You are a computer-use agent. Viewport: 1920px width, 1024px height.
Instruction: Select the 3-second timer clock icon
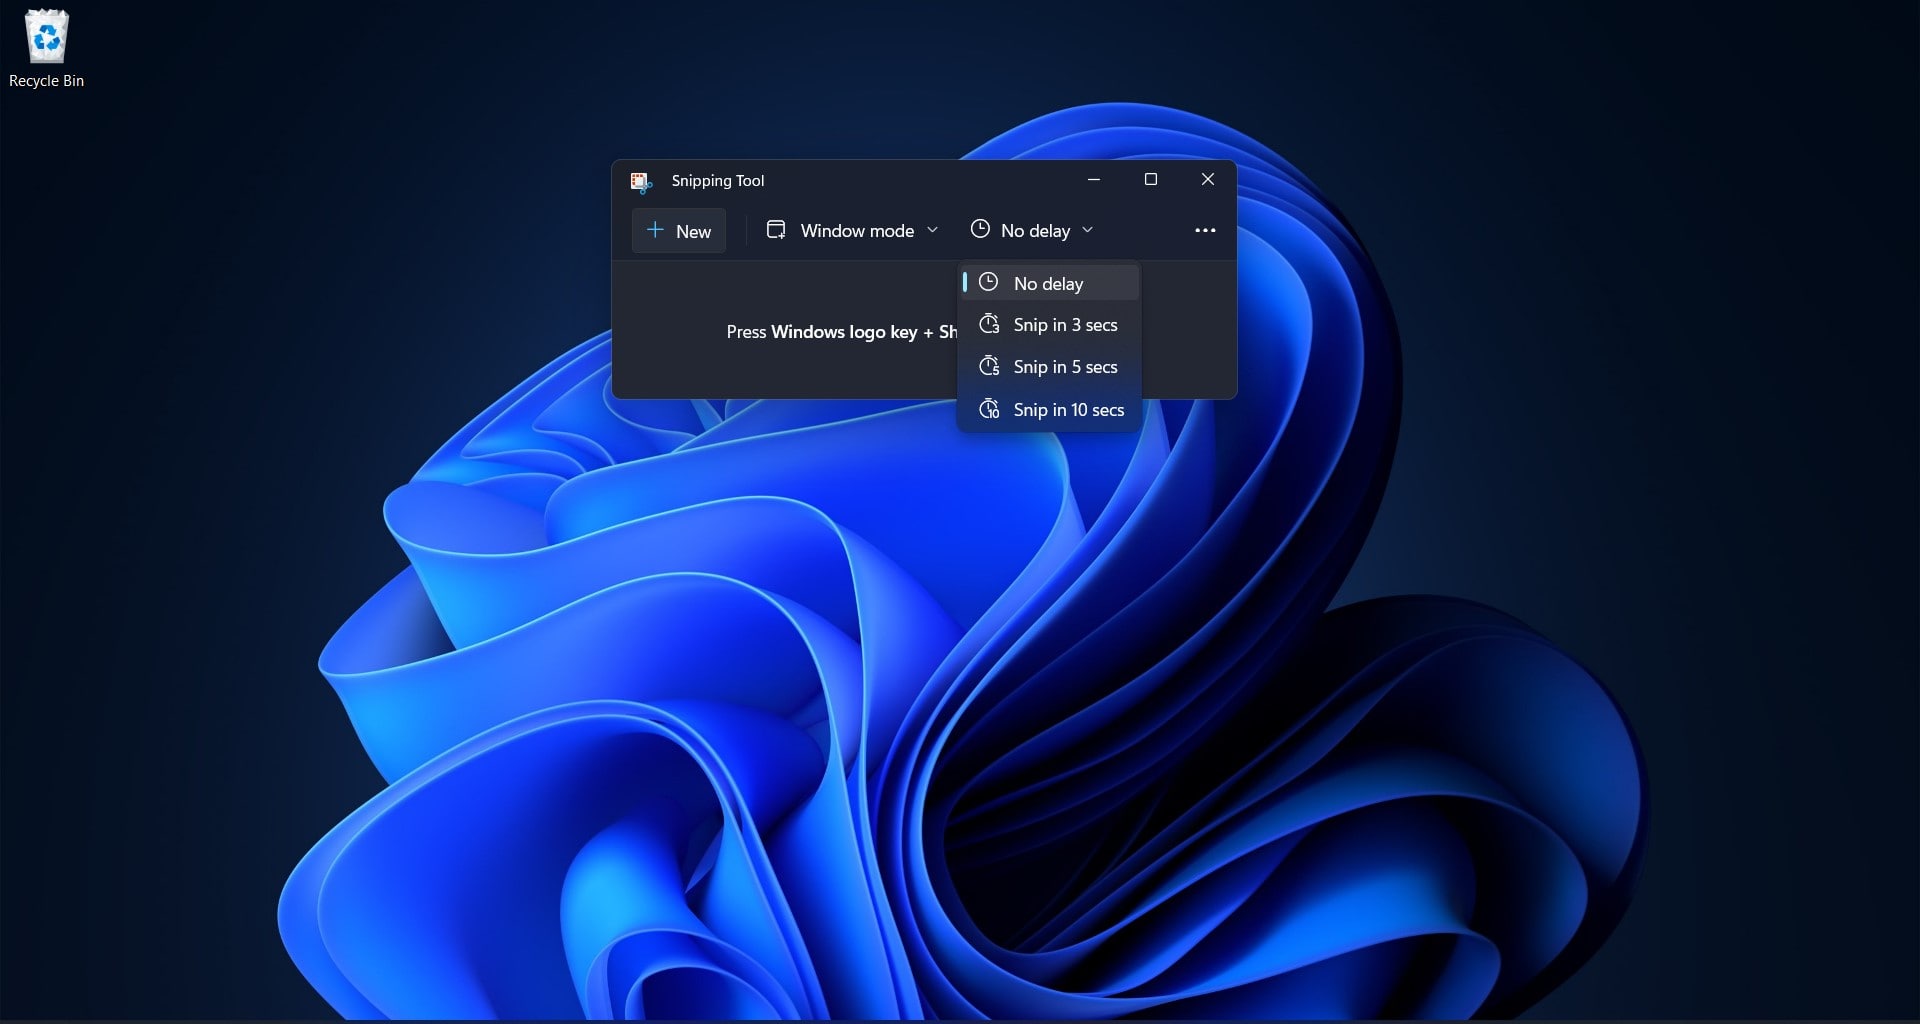[x=990, y=324]
